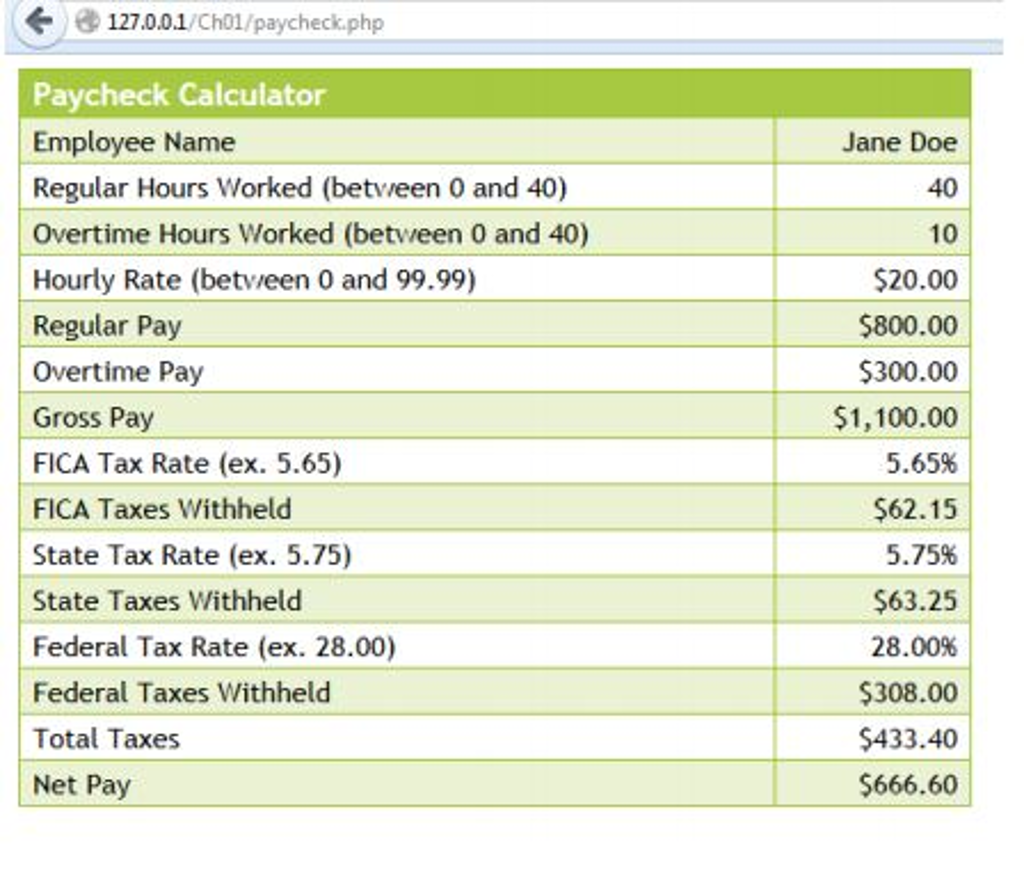This screenshot has height=871, width=1024.
Task: Select the $20.00 hourly rate value
Action: click(925, 280)
